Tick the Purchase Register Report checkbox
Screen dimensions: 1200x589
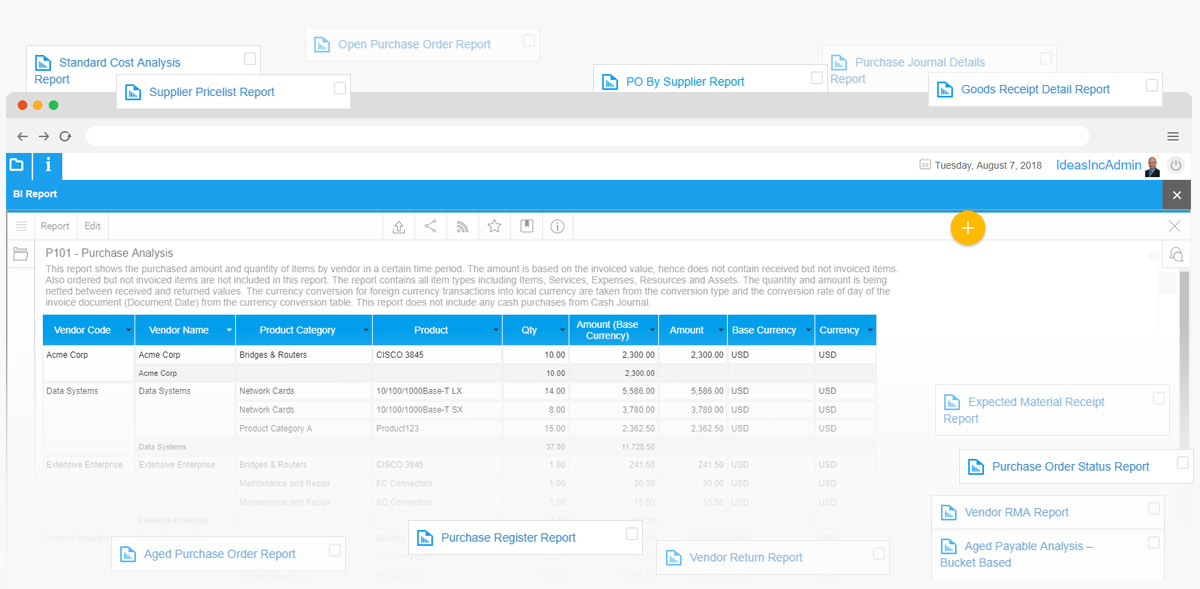(x=632, y=534)
